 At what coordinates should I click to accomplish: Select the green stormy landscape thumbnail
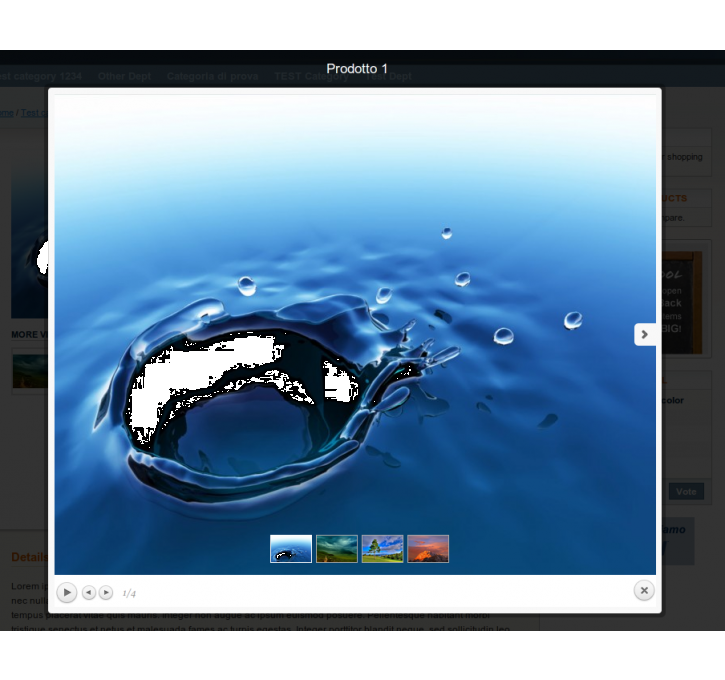coord(337,549)
